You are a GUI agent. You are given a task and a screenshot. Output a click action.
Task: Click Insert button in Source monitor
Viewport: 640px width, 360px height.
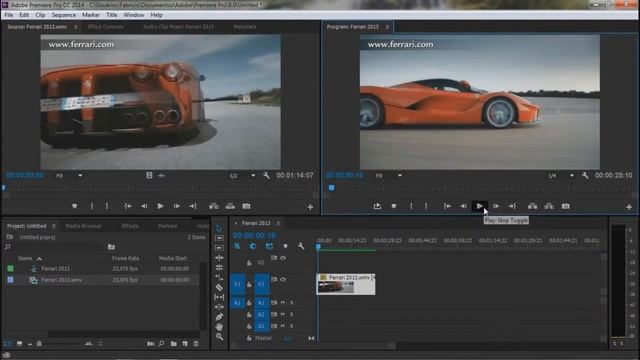coord(213,206)
